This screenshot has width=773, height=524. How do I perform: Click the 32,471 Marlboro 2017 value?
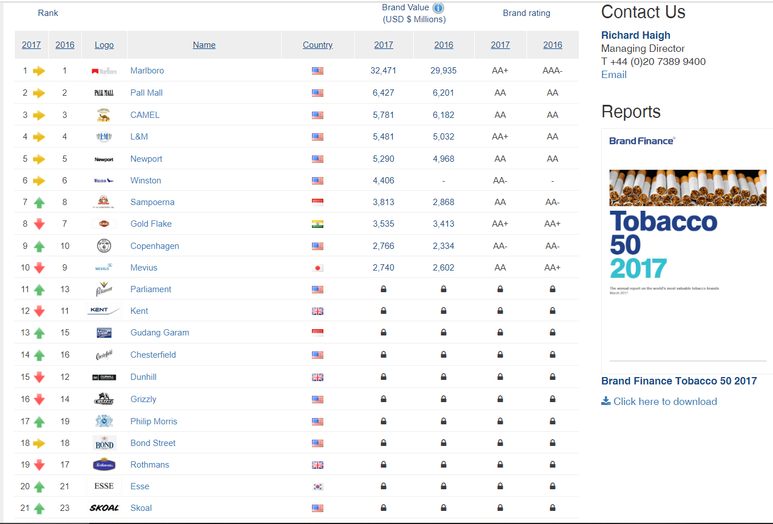(383, 70)
